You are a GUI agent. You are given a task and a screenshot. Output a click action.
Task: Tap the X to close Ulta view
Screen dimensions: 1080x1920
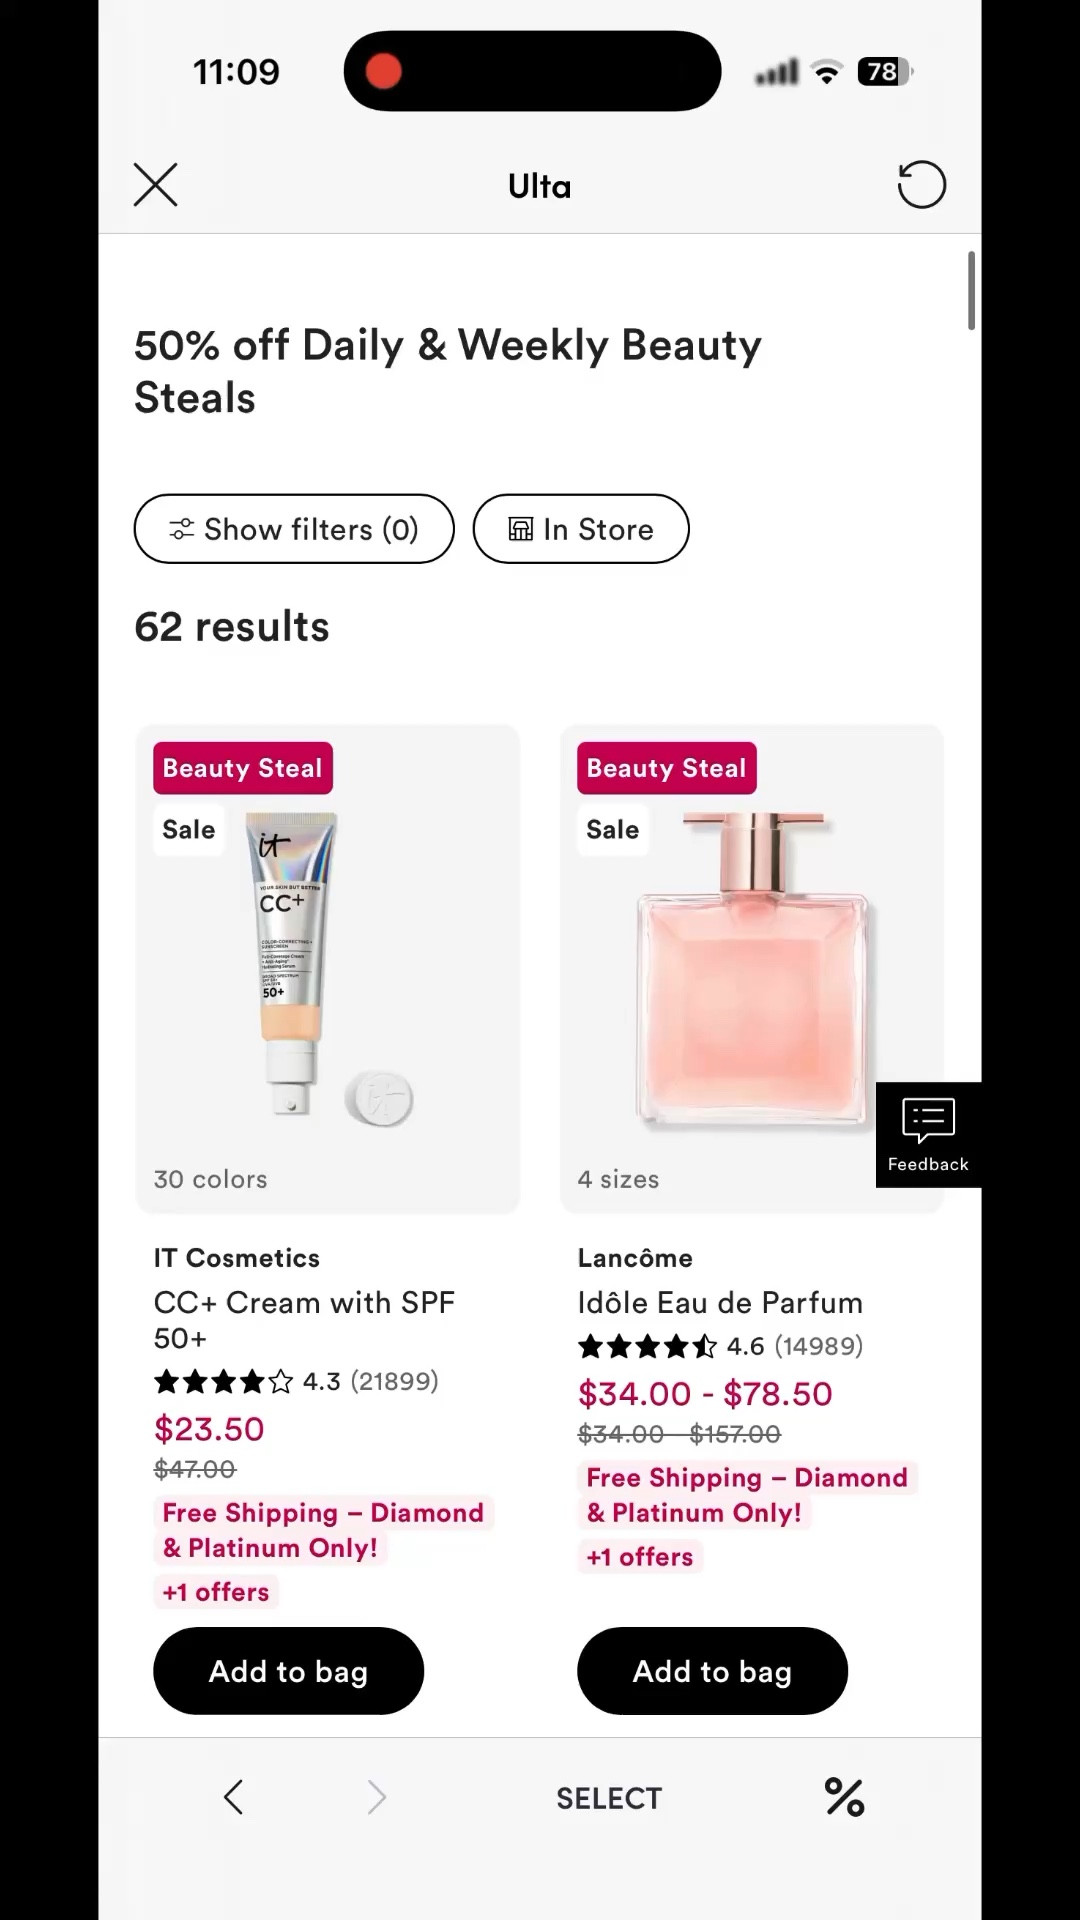[155, 185]
